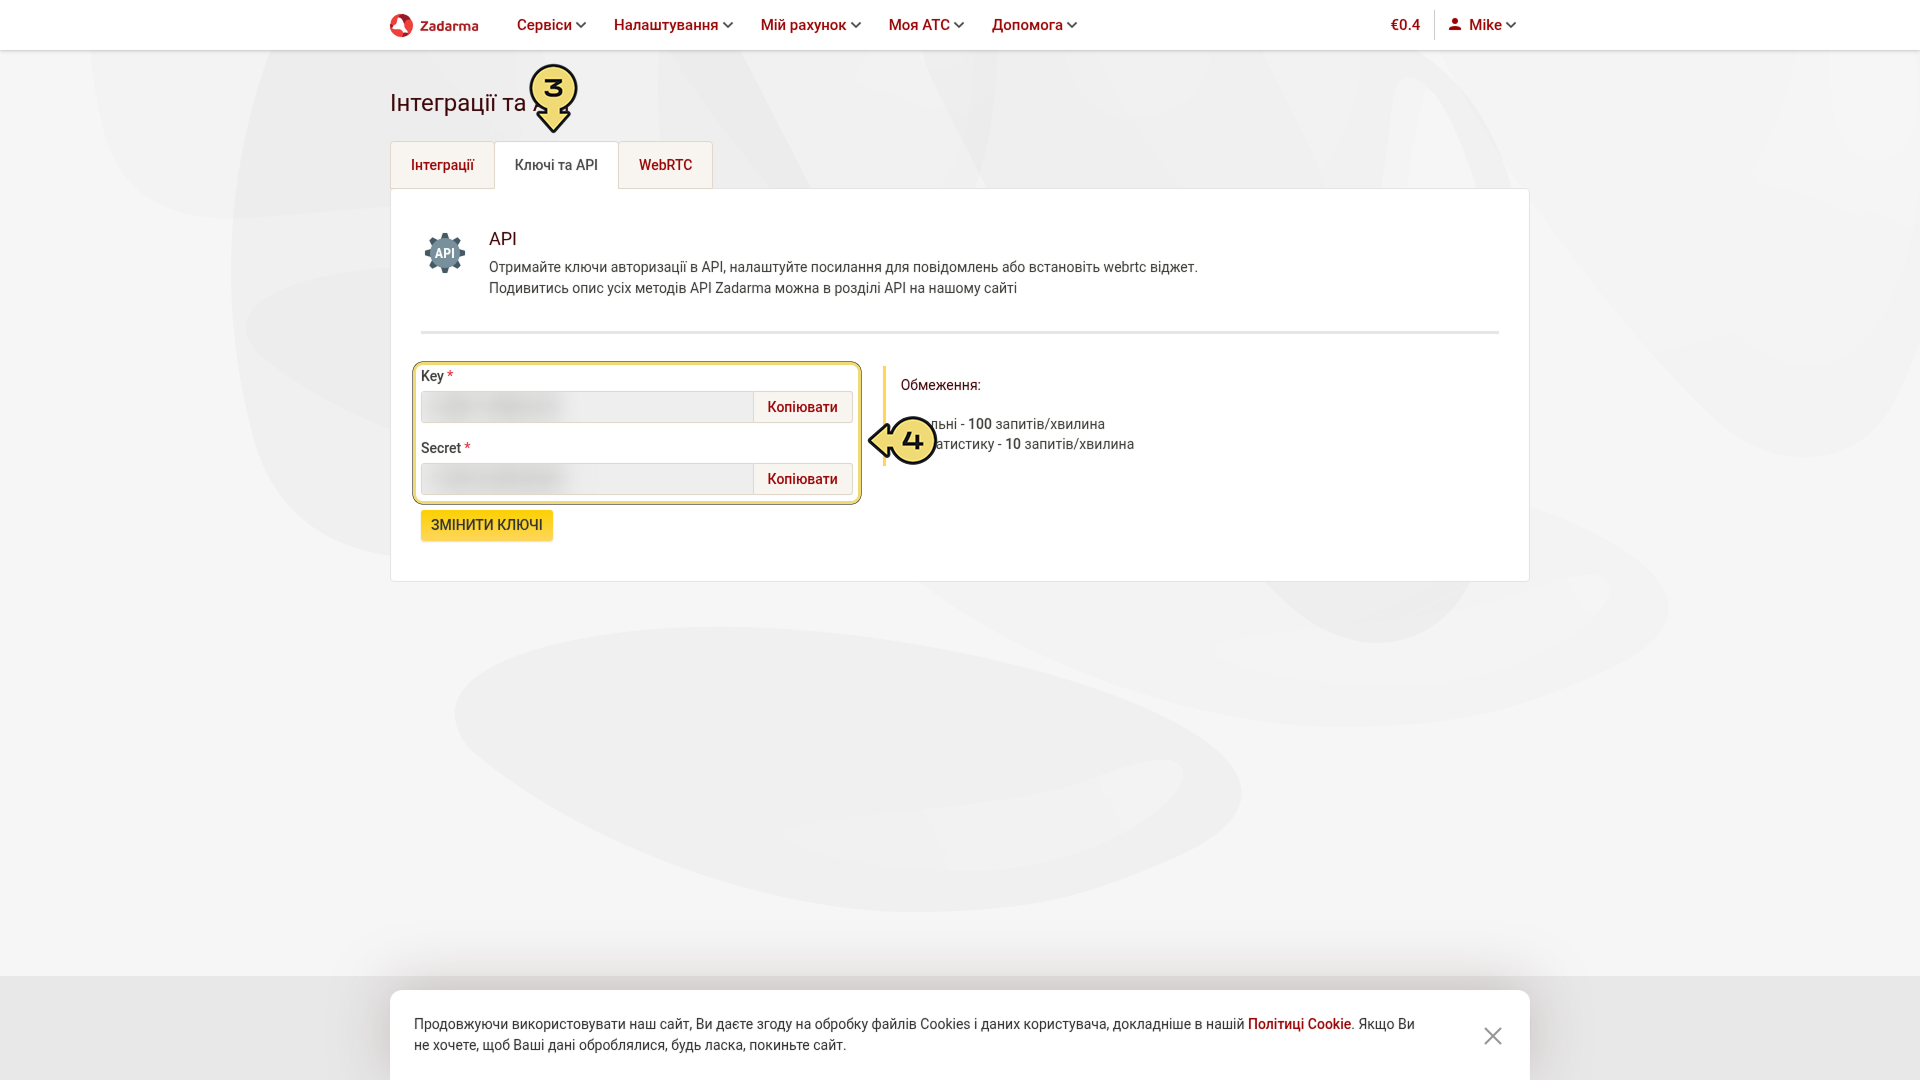This screenshot has width=1920, height=1080.
Task: Copy the Secret value with Копіювати
Action: point(802,479)
